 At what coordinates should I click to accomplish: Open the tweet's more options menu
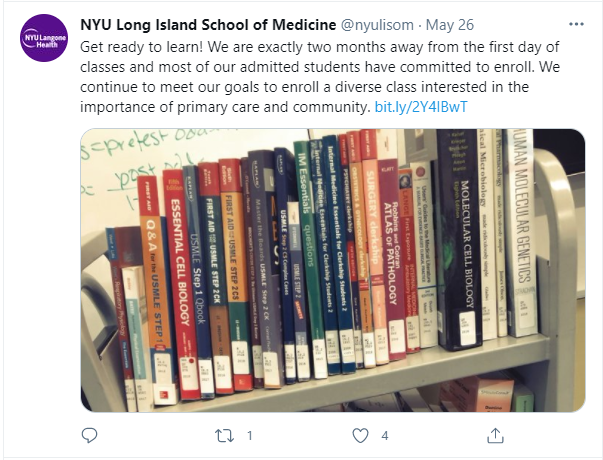click(574, 23)
